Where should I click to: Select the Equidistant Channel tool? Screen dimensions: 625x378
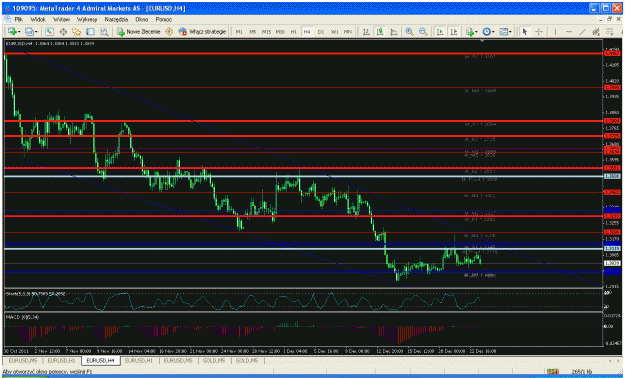tap(596, 32)
